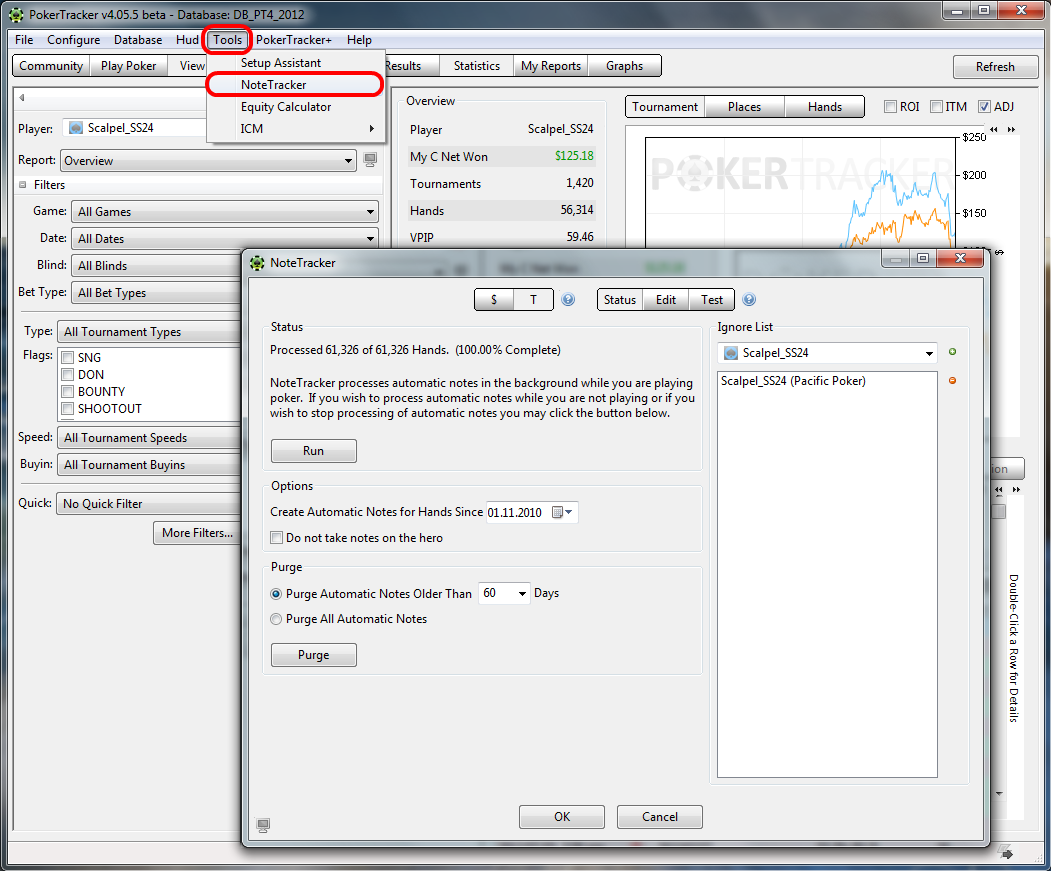Check the DON flag
Viewport: 1051px width, 871px height.
(x=68, y=375)
